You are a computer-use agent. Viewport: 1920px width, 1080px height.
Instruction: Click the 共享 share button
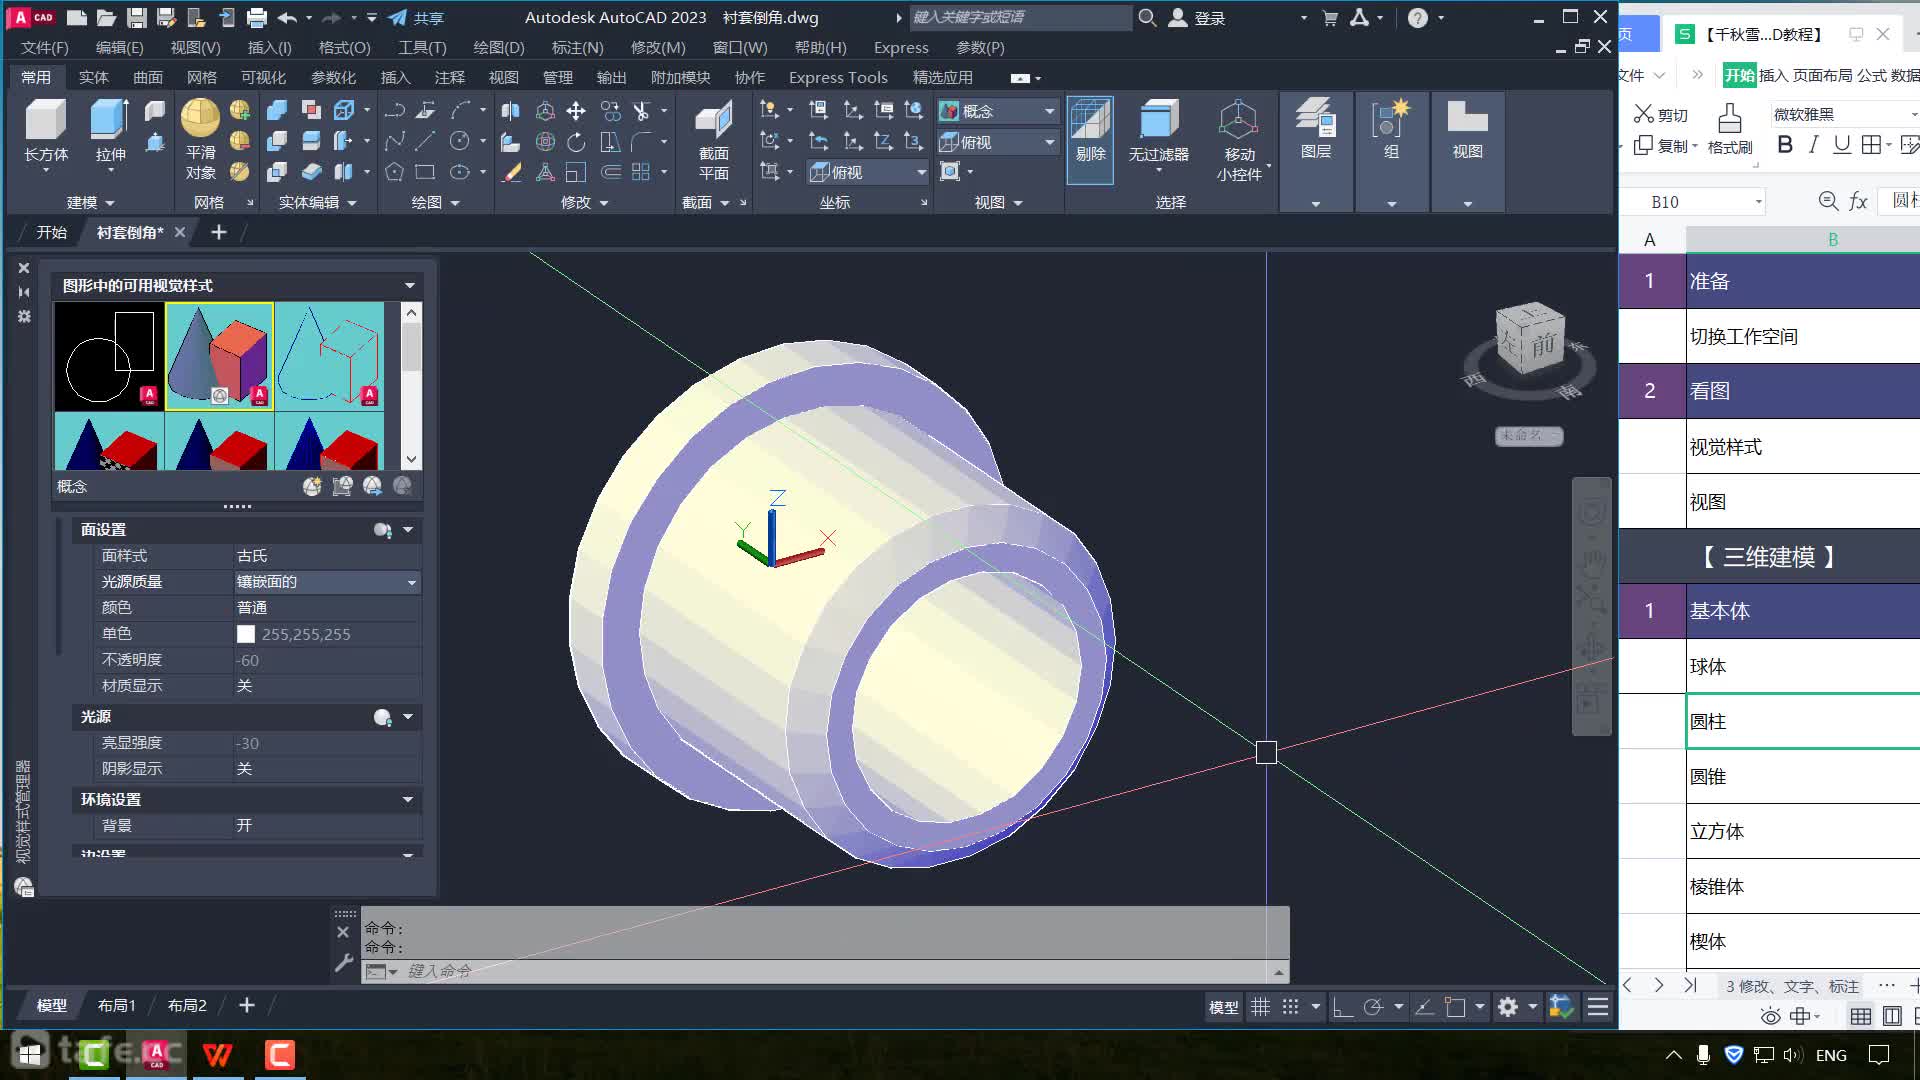tap(416, 17)
